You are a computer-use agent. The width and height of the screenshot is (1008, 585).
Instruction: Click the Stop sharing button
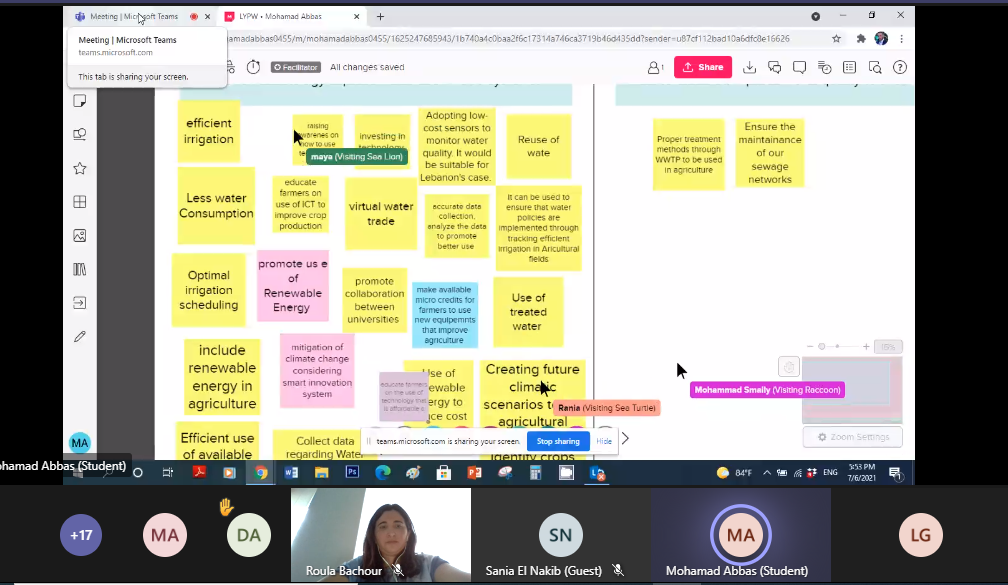click(558, 442)
